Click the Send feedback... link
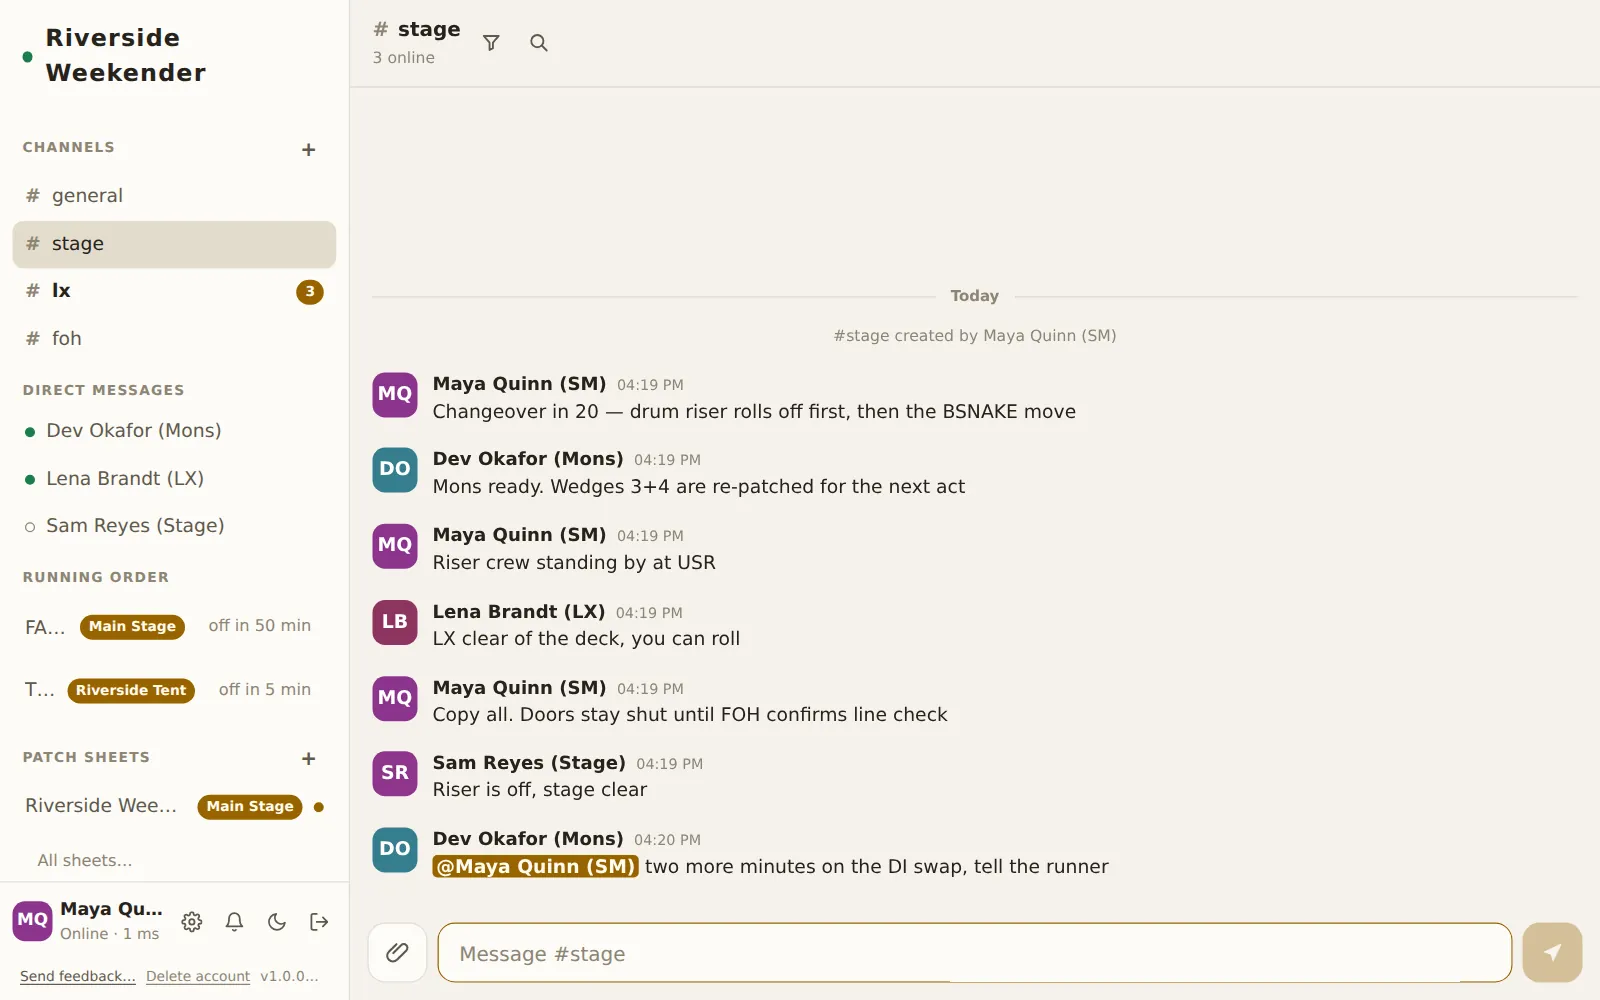Image resolution: width=1600 pixels, height=1000 pixels. [x=78, y=977]
